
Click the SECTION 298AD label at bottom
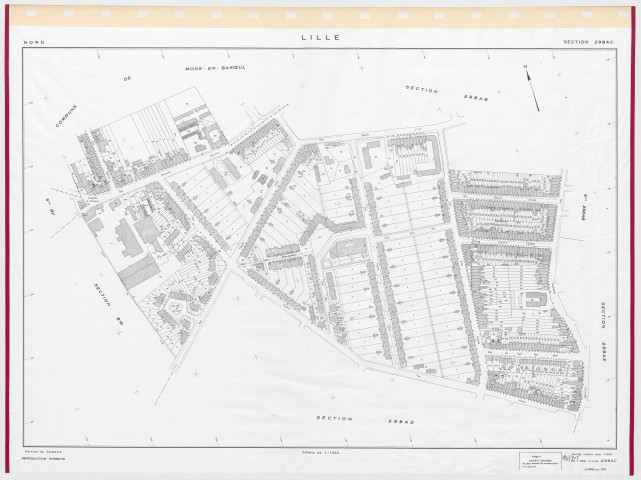pos(348,420)
